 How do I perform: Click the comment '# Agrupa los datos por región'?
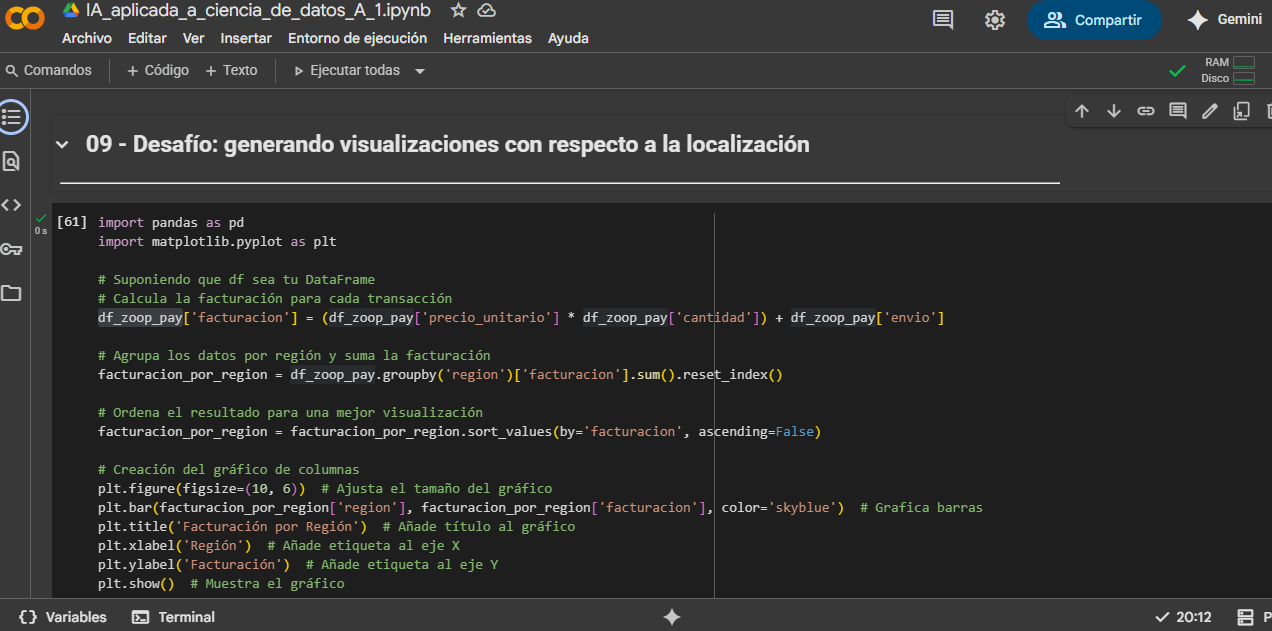coord(294,355)
